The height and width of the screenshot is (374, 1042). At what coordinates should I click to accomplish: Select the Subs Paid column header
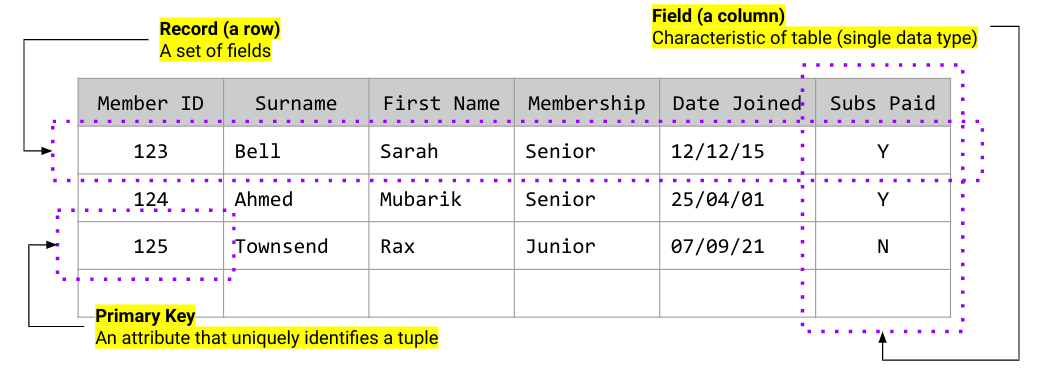coord(883,103)
